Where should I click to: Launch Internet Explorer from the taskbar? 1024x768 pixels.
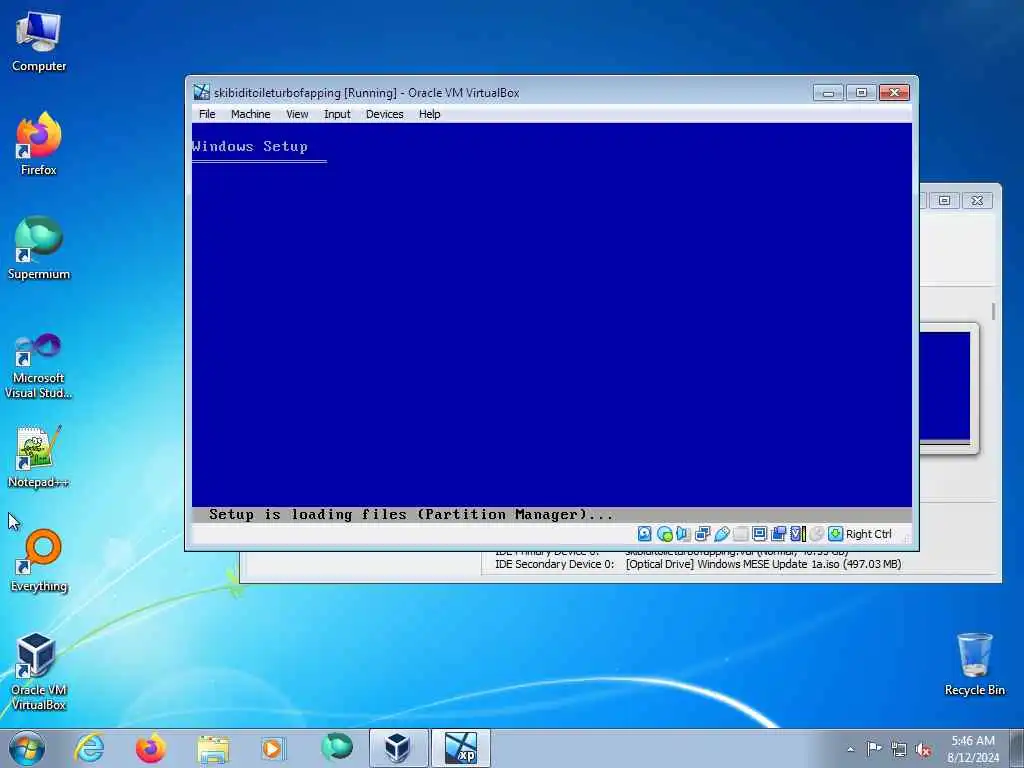click(89, 748)
